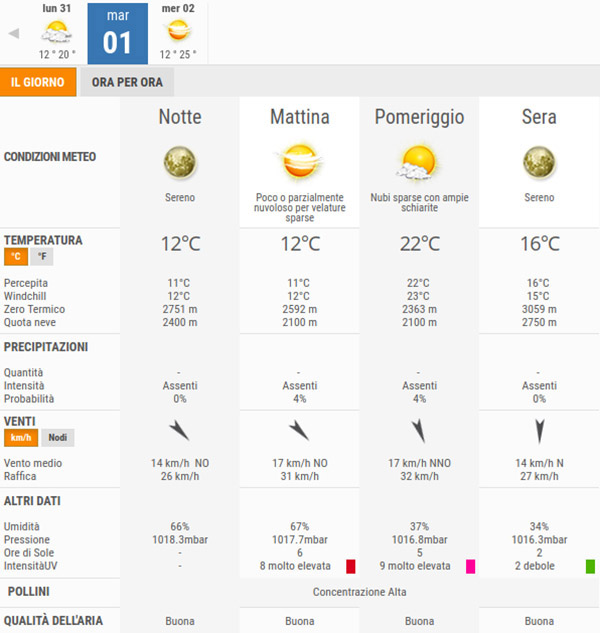Click 'Concentrazione Alta' pollen value
Screen dimensions: 600x633
(x=360, y=592)
